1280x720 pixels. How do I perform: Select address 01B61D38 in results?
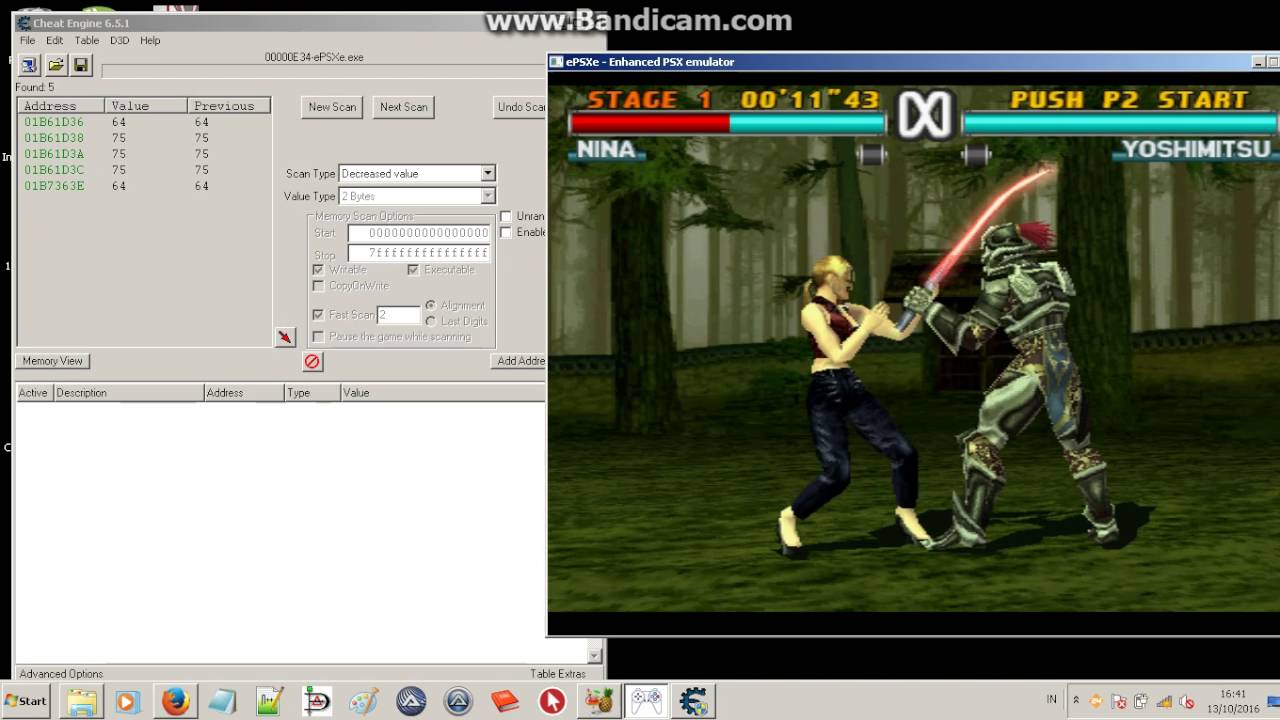tap(144, 138)
